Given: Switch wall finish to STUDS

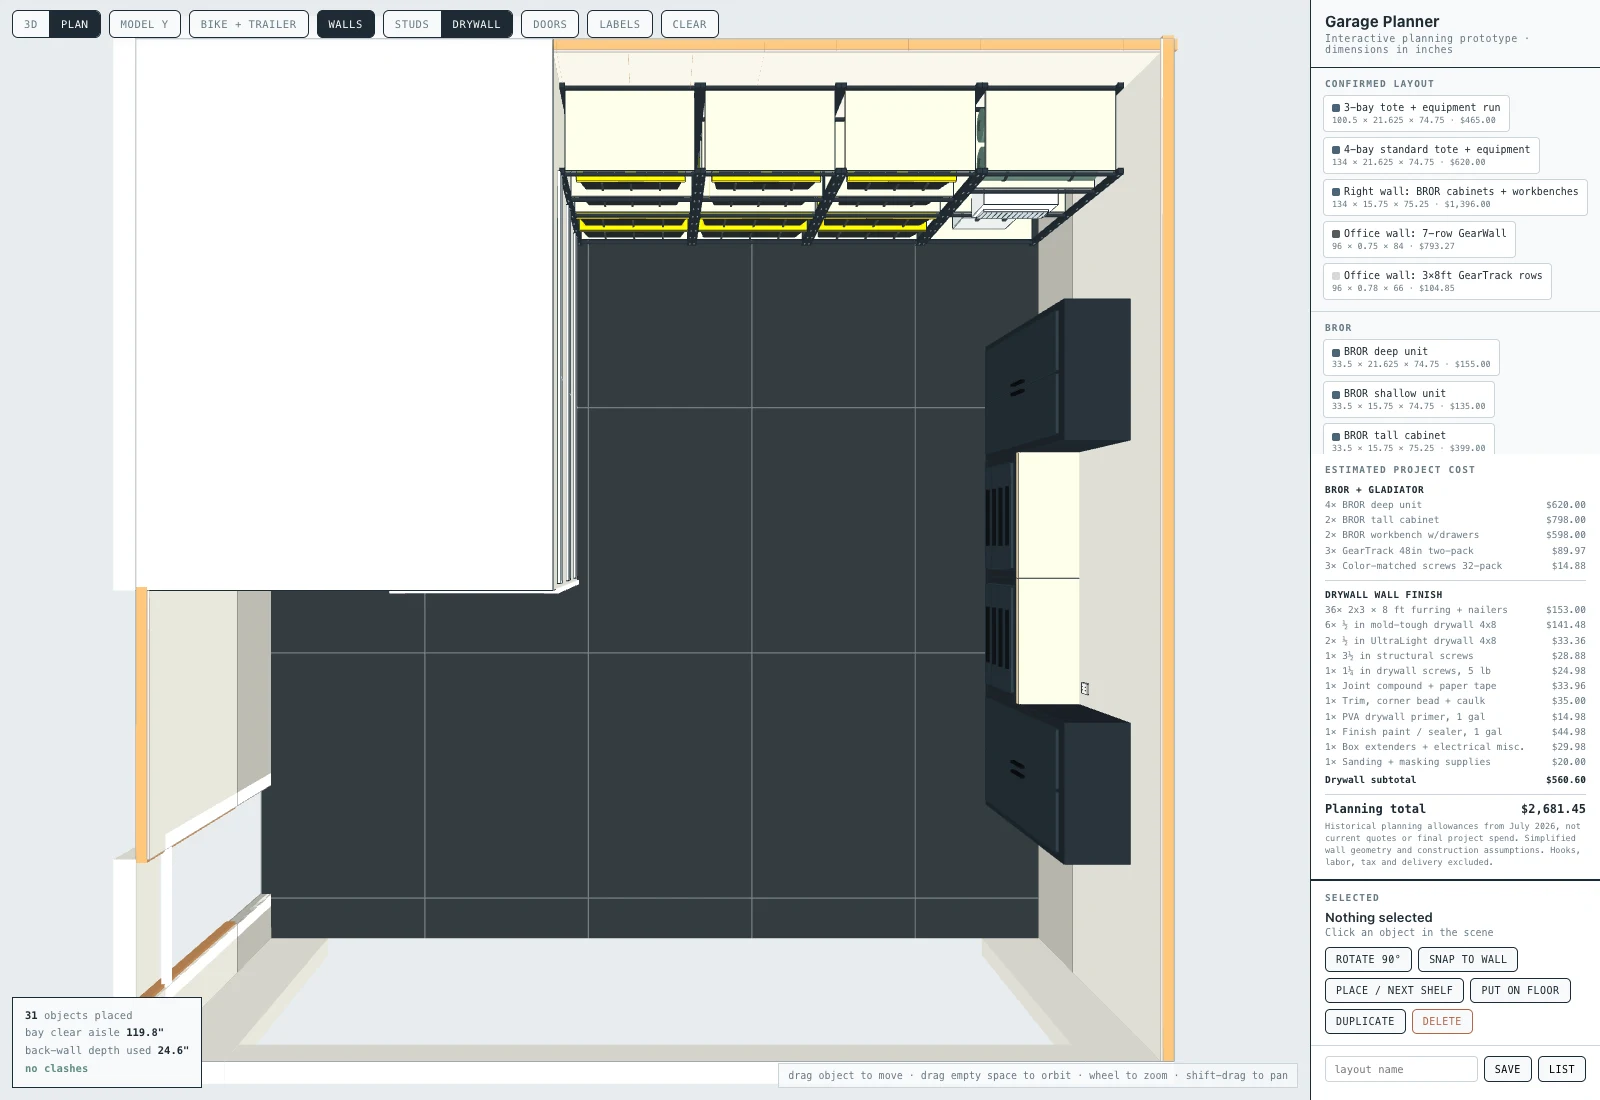Looking at the screenshot, I should (412, 24).
